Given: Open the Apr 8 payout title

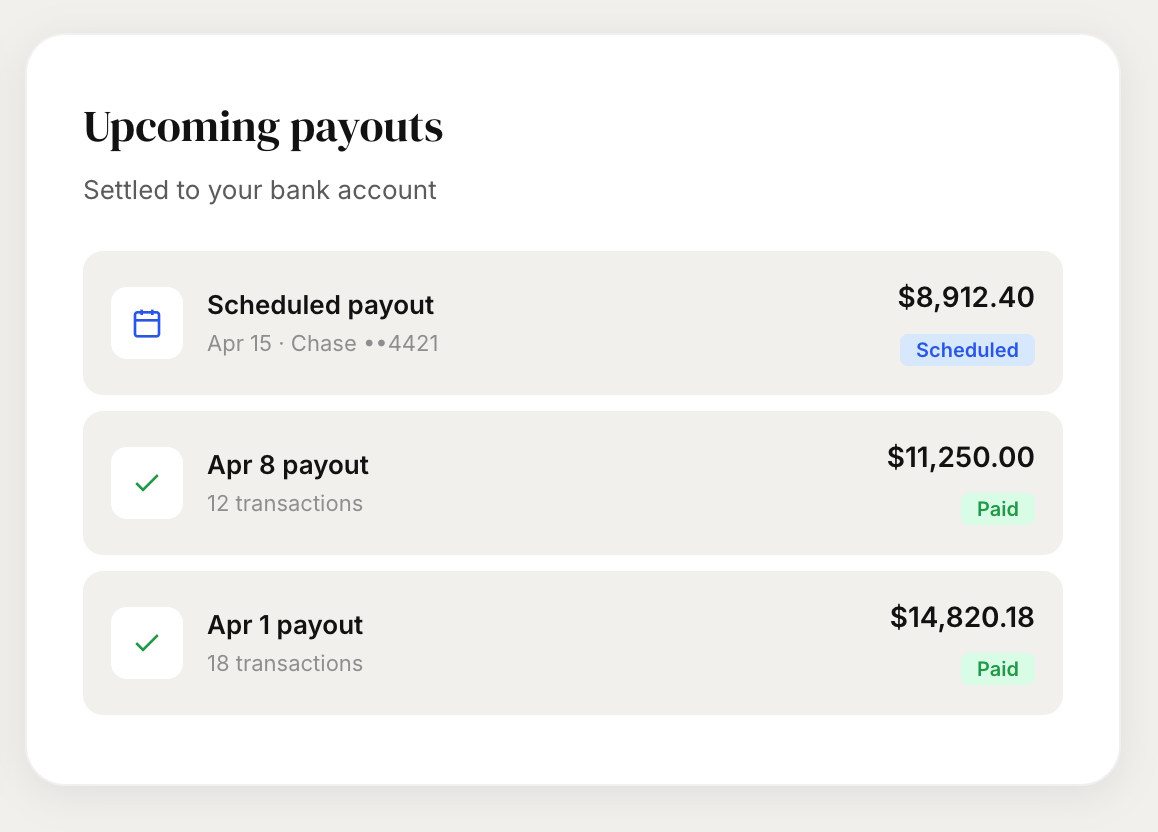Looking at the screenshot, I should point(288,465).
